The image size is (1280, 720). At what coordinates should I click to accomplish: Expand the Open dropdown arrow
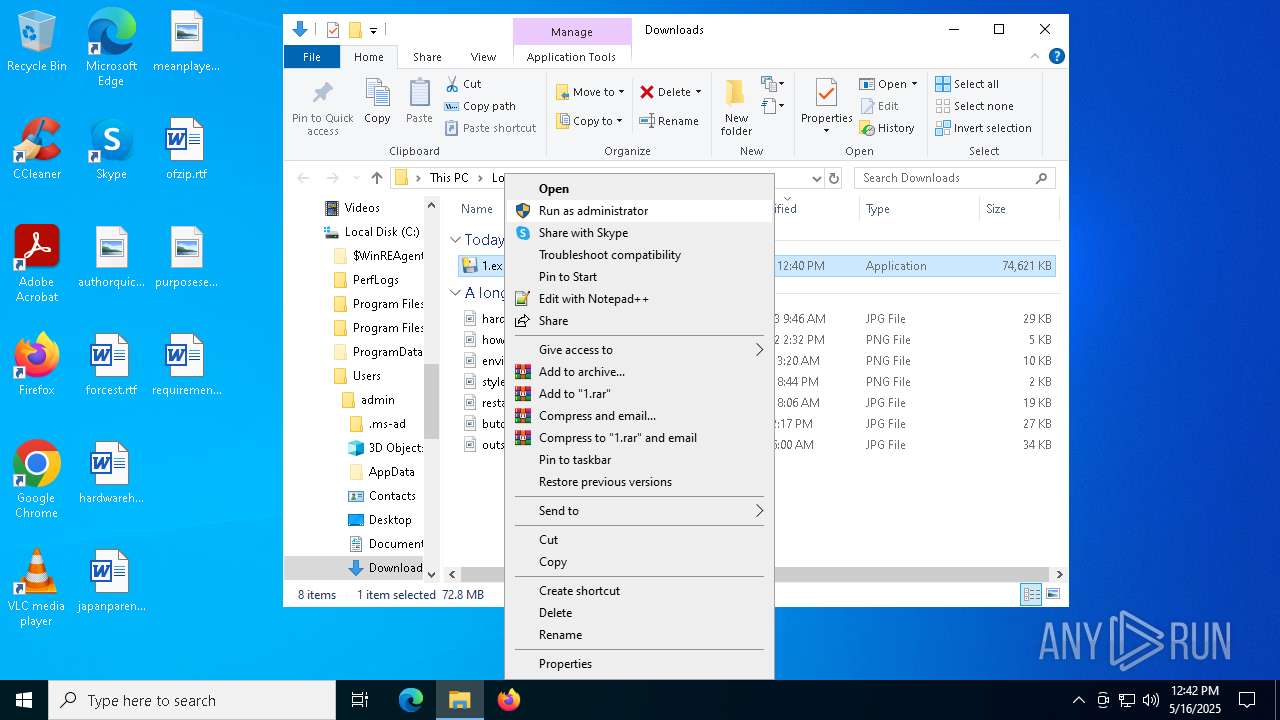coord(914,84)
